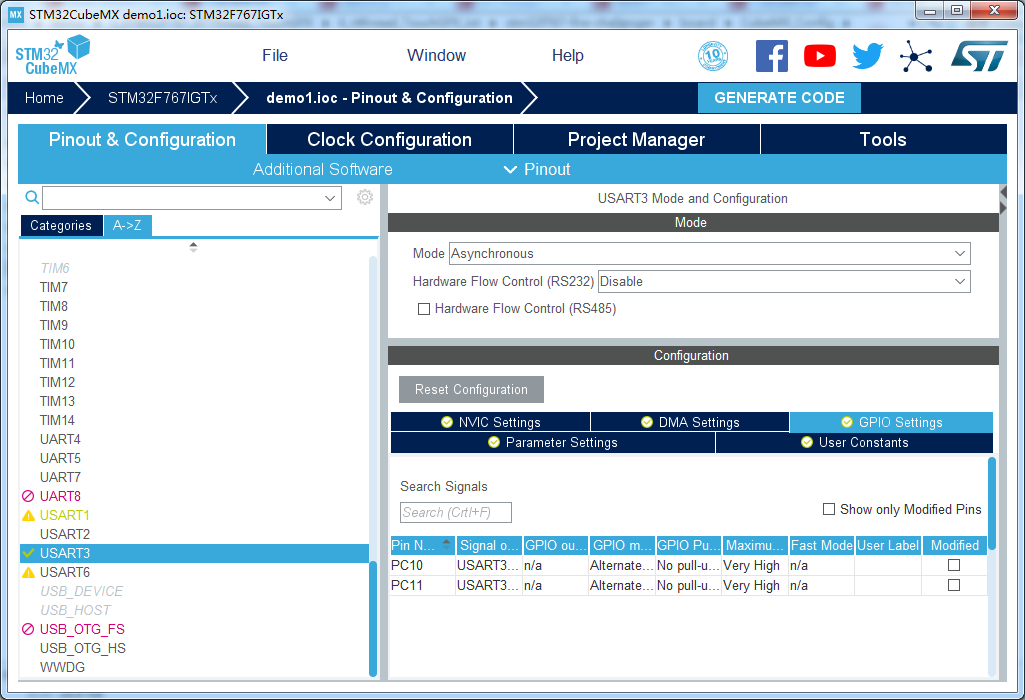The height and width of the screenshot is (700, 1025).
Task: Open the YouTube icon link
Action: tap(820, 56)
